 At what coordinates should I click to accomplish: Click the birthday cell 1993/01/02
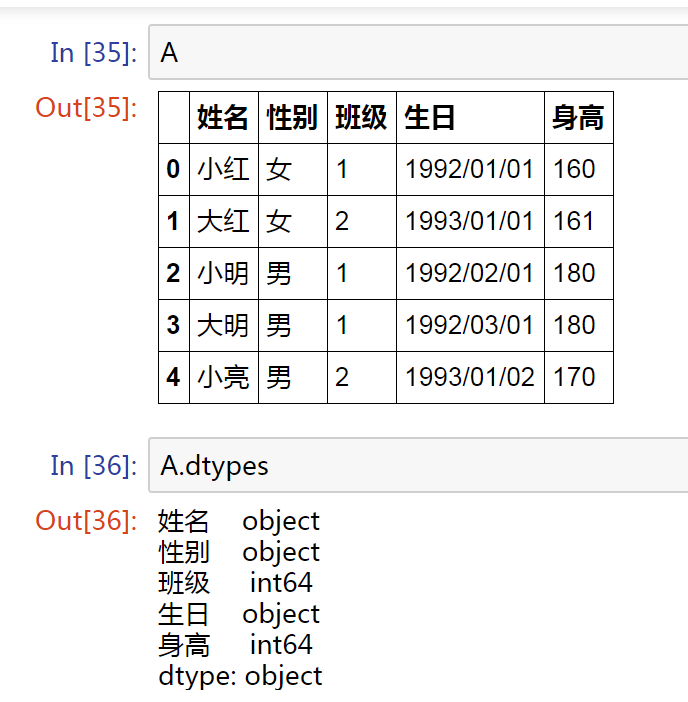click(x=469, y=377)
